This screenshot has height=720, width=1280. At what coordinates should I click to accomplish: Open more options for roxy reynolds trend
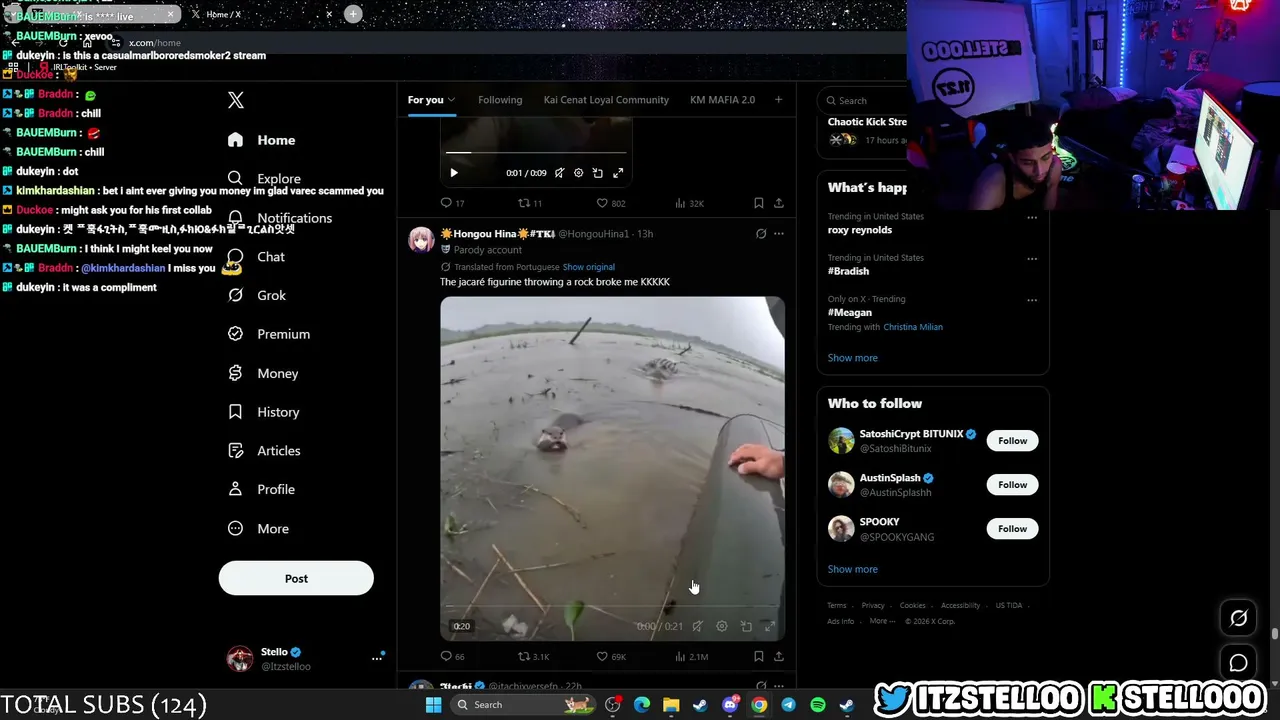1032,217
